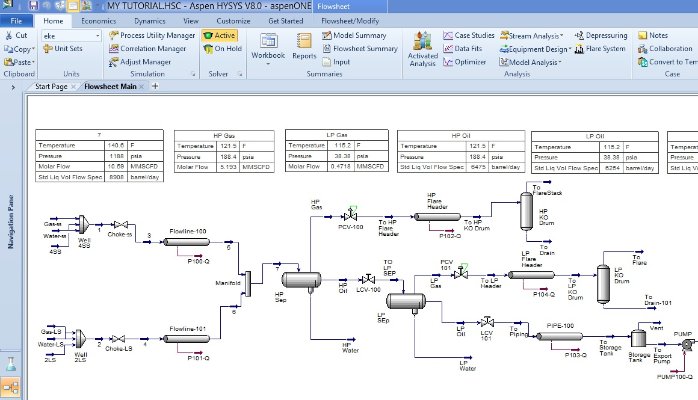Switch to the View ribbon tab
The width and height of the screenshot is (698, 400).
coord(191,21)
